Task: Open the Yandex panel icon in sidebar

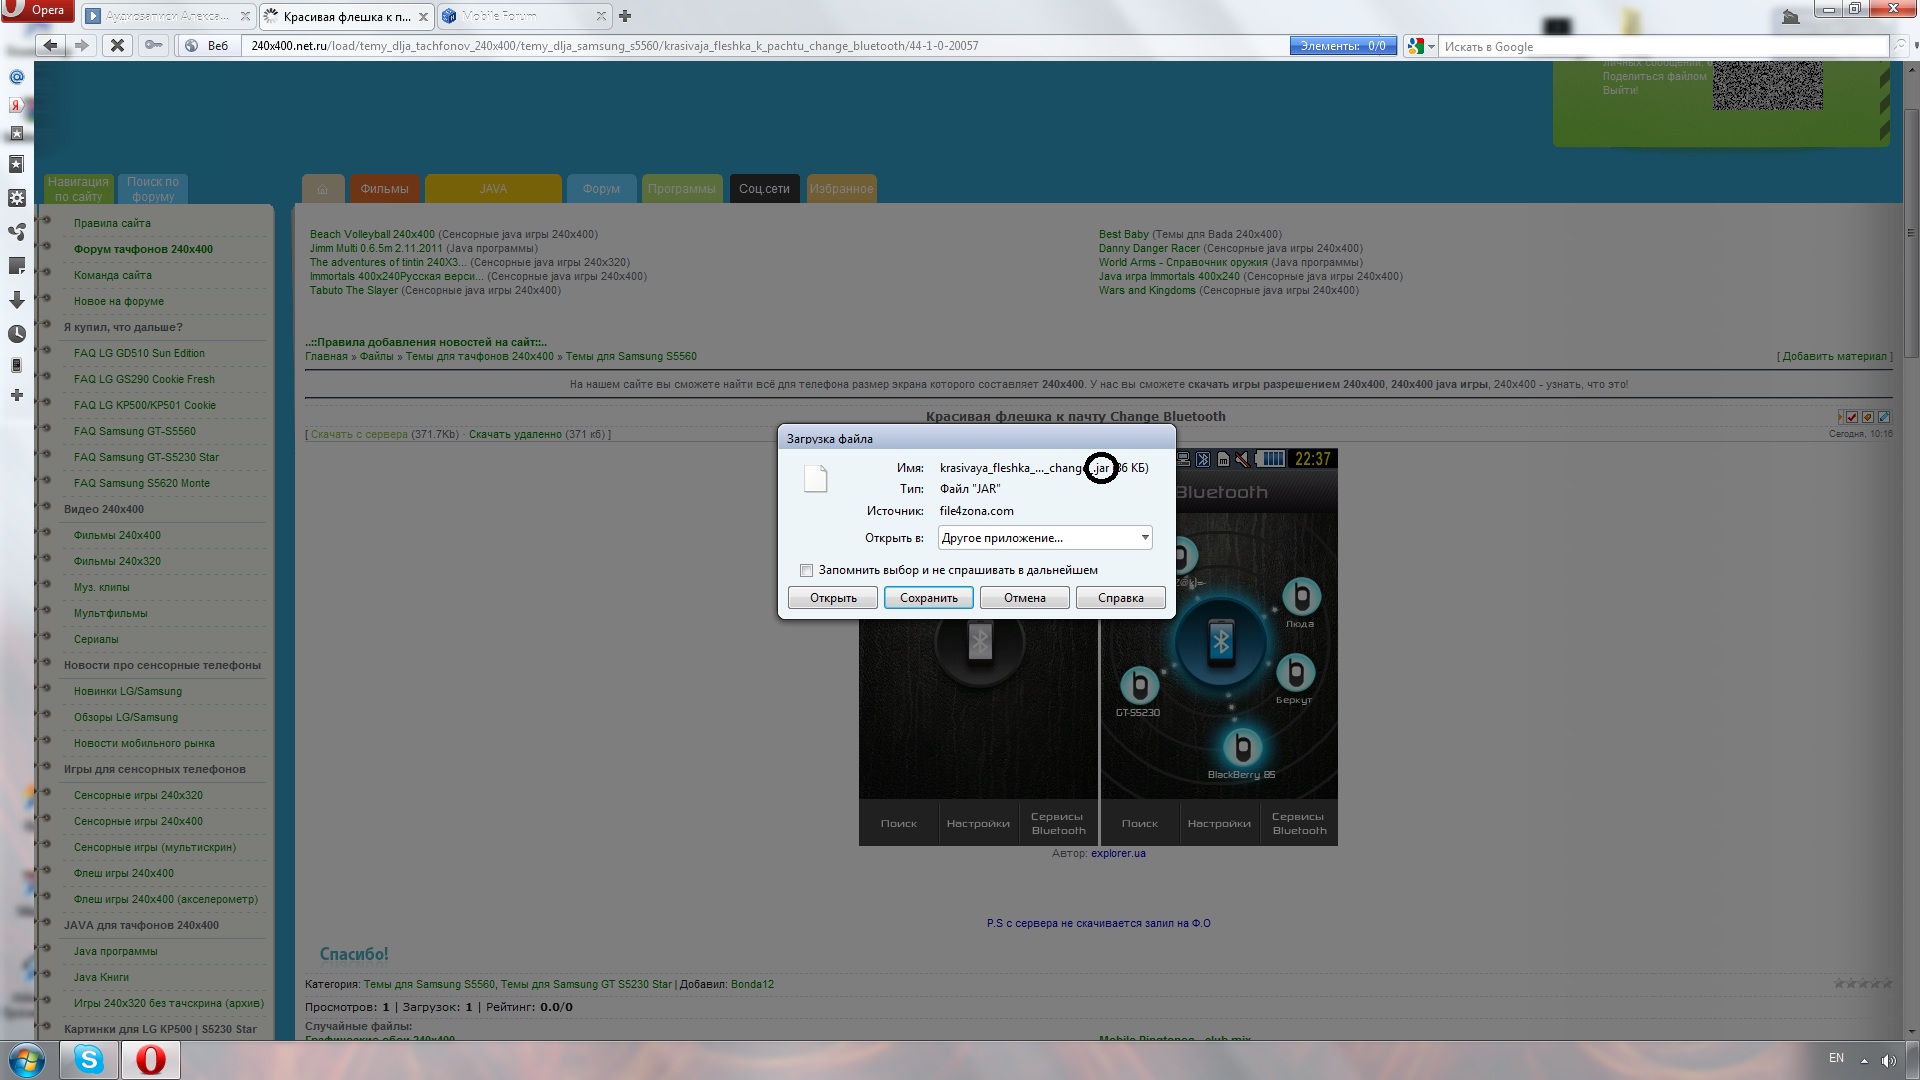Action: coord(17,105)
